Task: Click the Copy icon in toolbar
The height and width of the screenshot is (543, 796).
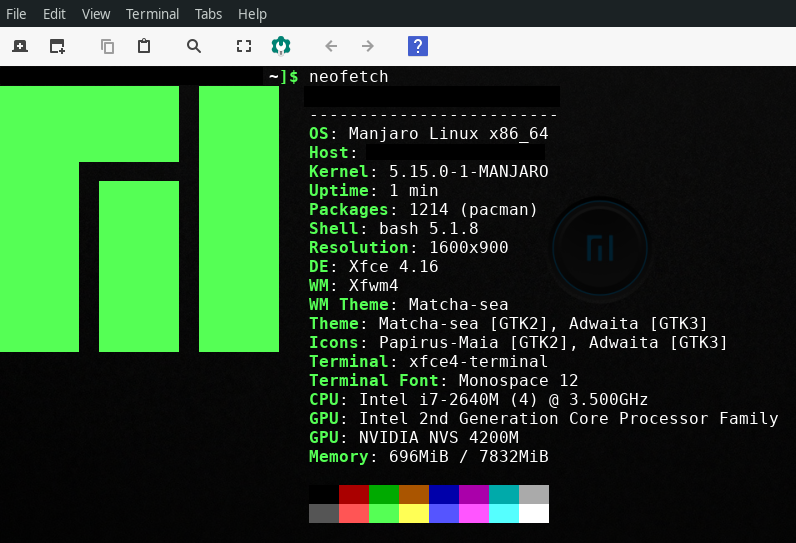Action: click(x=108, y=46)
